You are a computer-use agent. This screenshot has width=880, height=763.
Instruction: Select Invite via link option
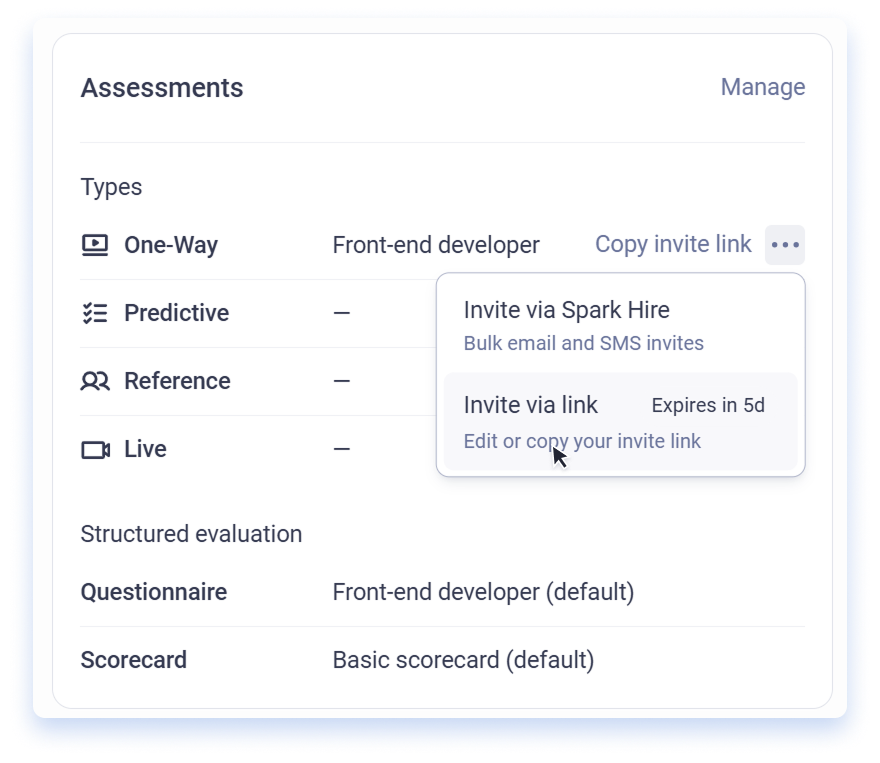620,421
